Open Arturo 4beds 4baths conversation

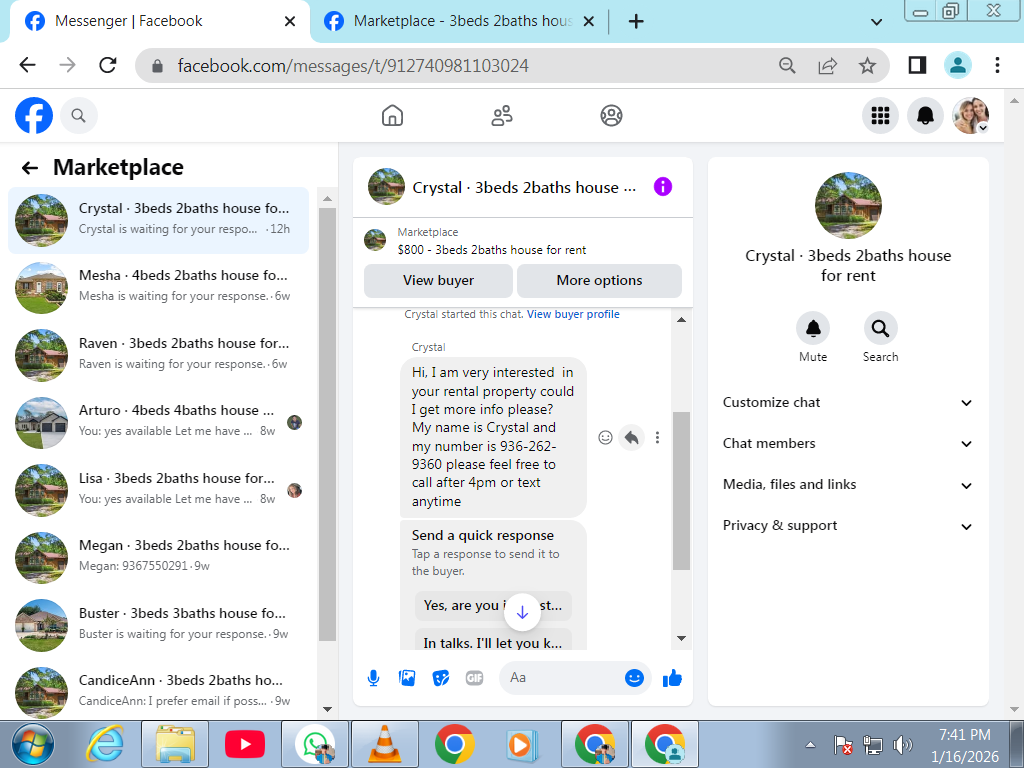click(159, 423)
